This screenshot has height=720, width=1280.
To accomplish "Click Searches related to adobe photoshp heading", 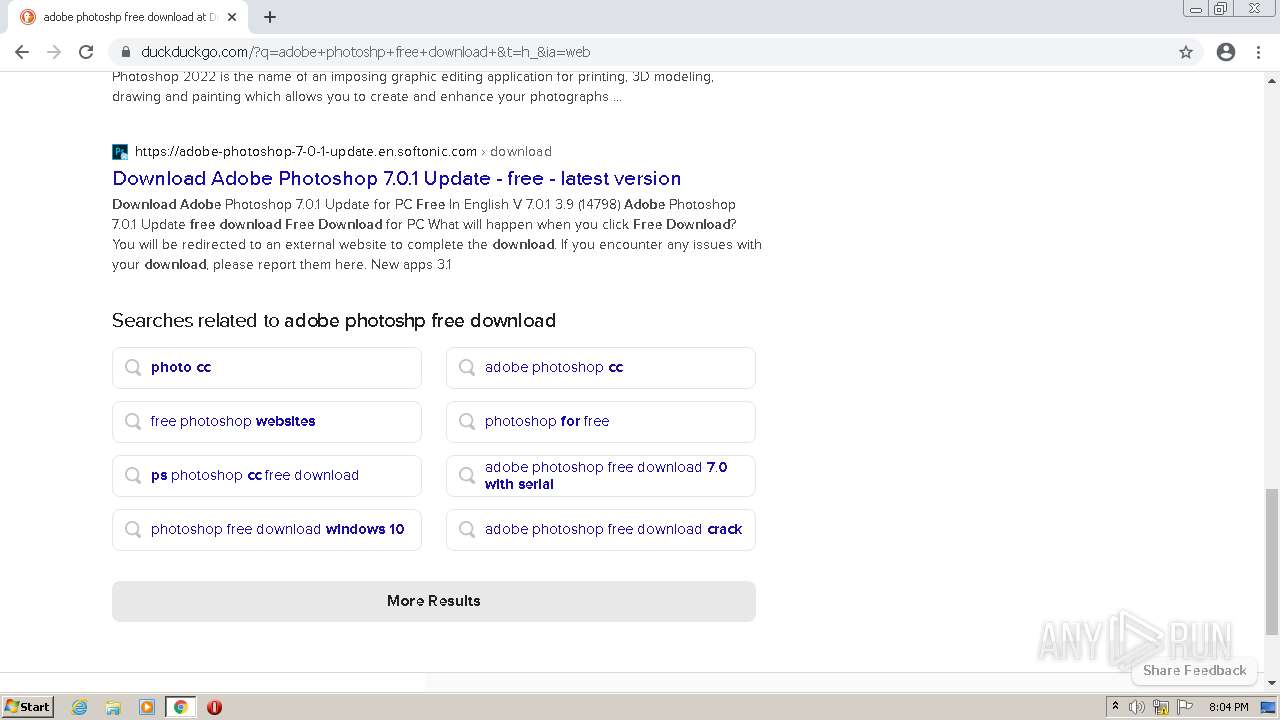I will (334, 321).
